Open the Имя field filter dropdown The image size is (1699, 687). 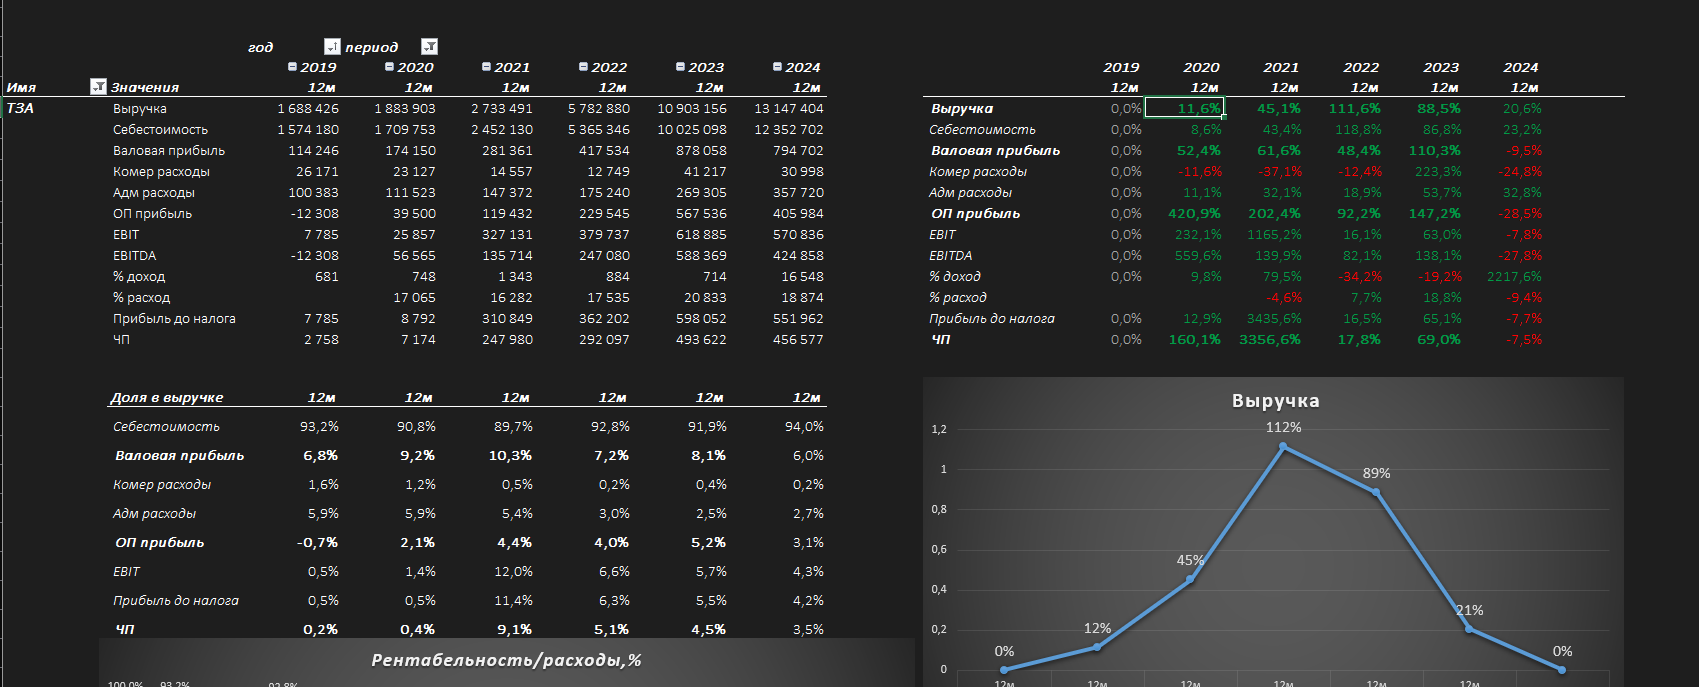[x=98, y=87]
